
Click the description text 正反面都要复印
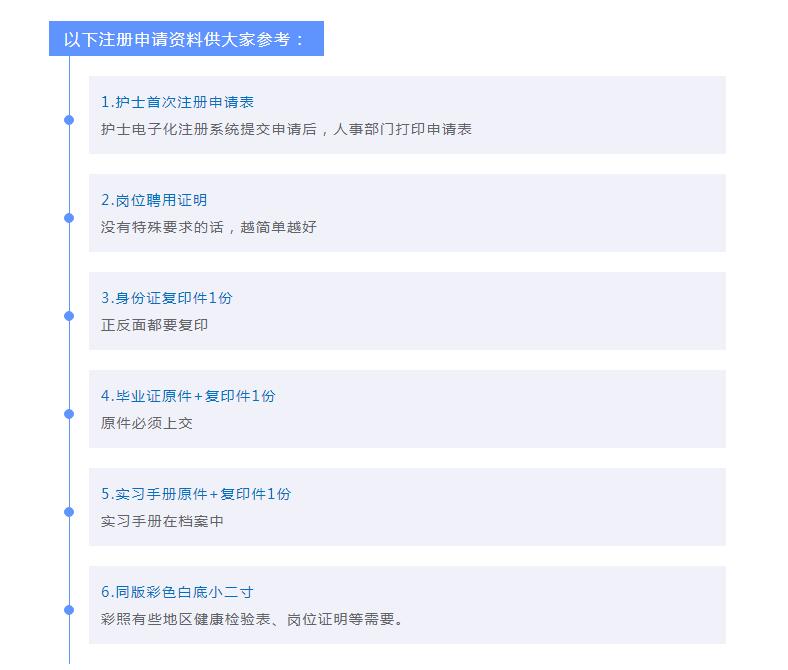(155, 325)
